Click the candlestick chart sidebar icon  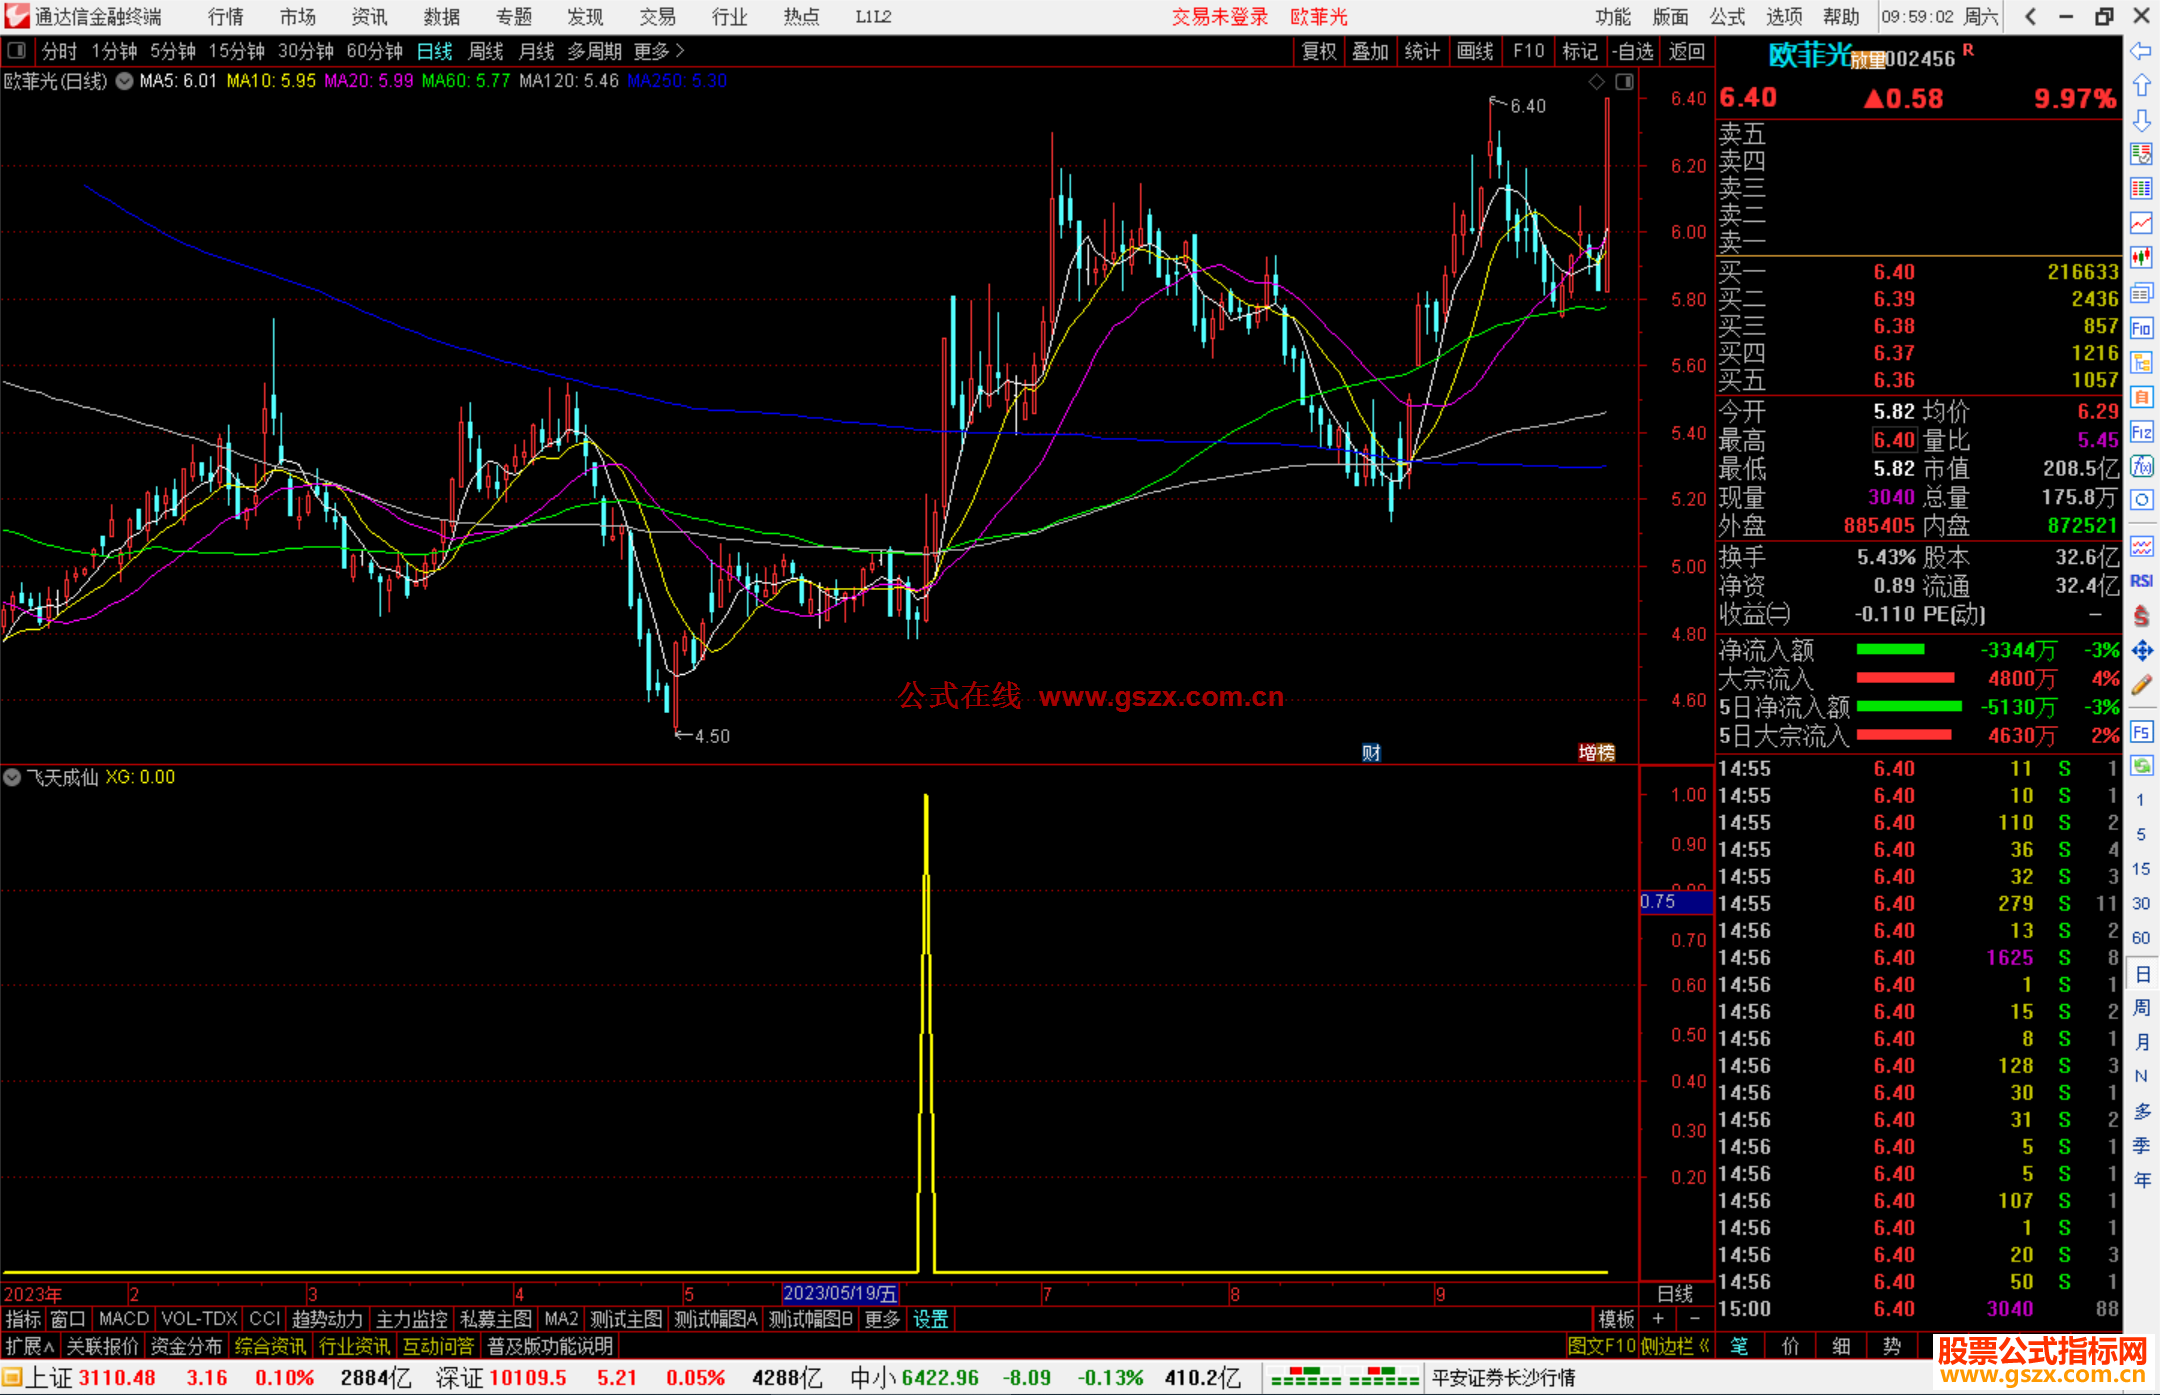tap(2141, 257)
